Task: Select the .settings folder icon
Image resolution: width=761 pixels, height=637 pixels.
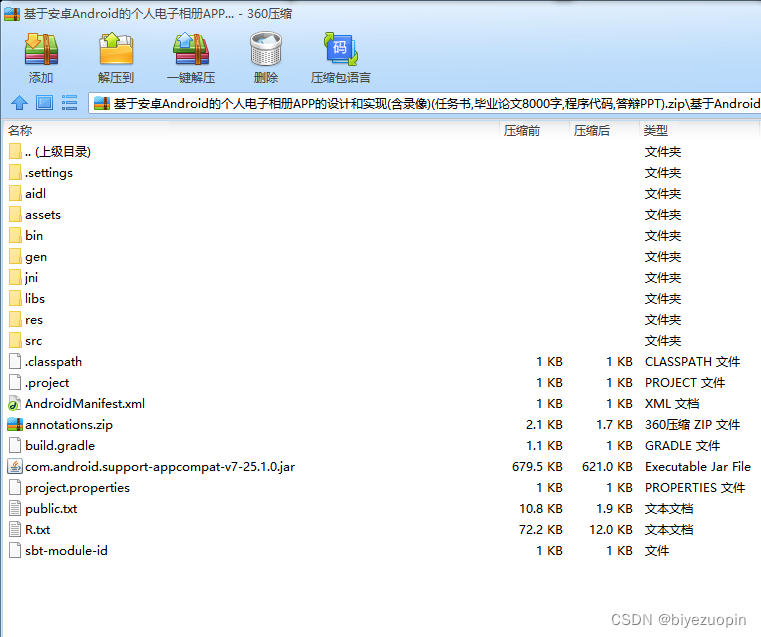Action: pos(15,172)
